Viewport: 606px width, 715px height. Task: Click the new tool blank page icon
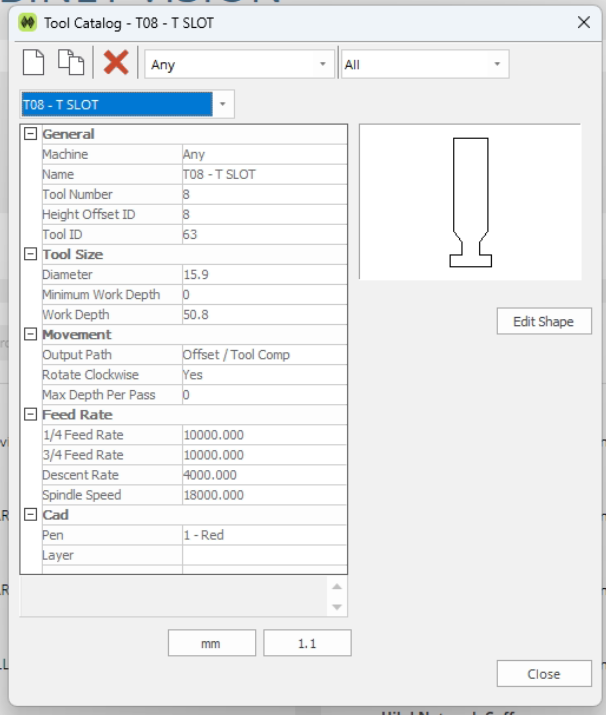pyautogui.click(x=33, y=62)
